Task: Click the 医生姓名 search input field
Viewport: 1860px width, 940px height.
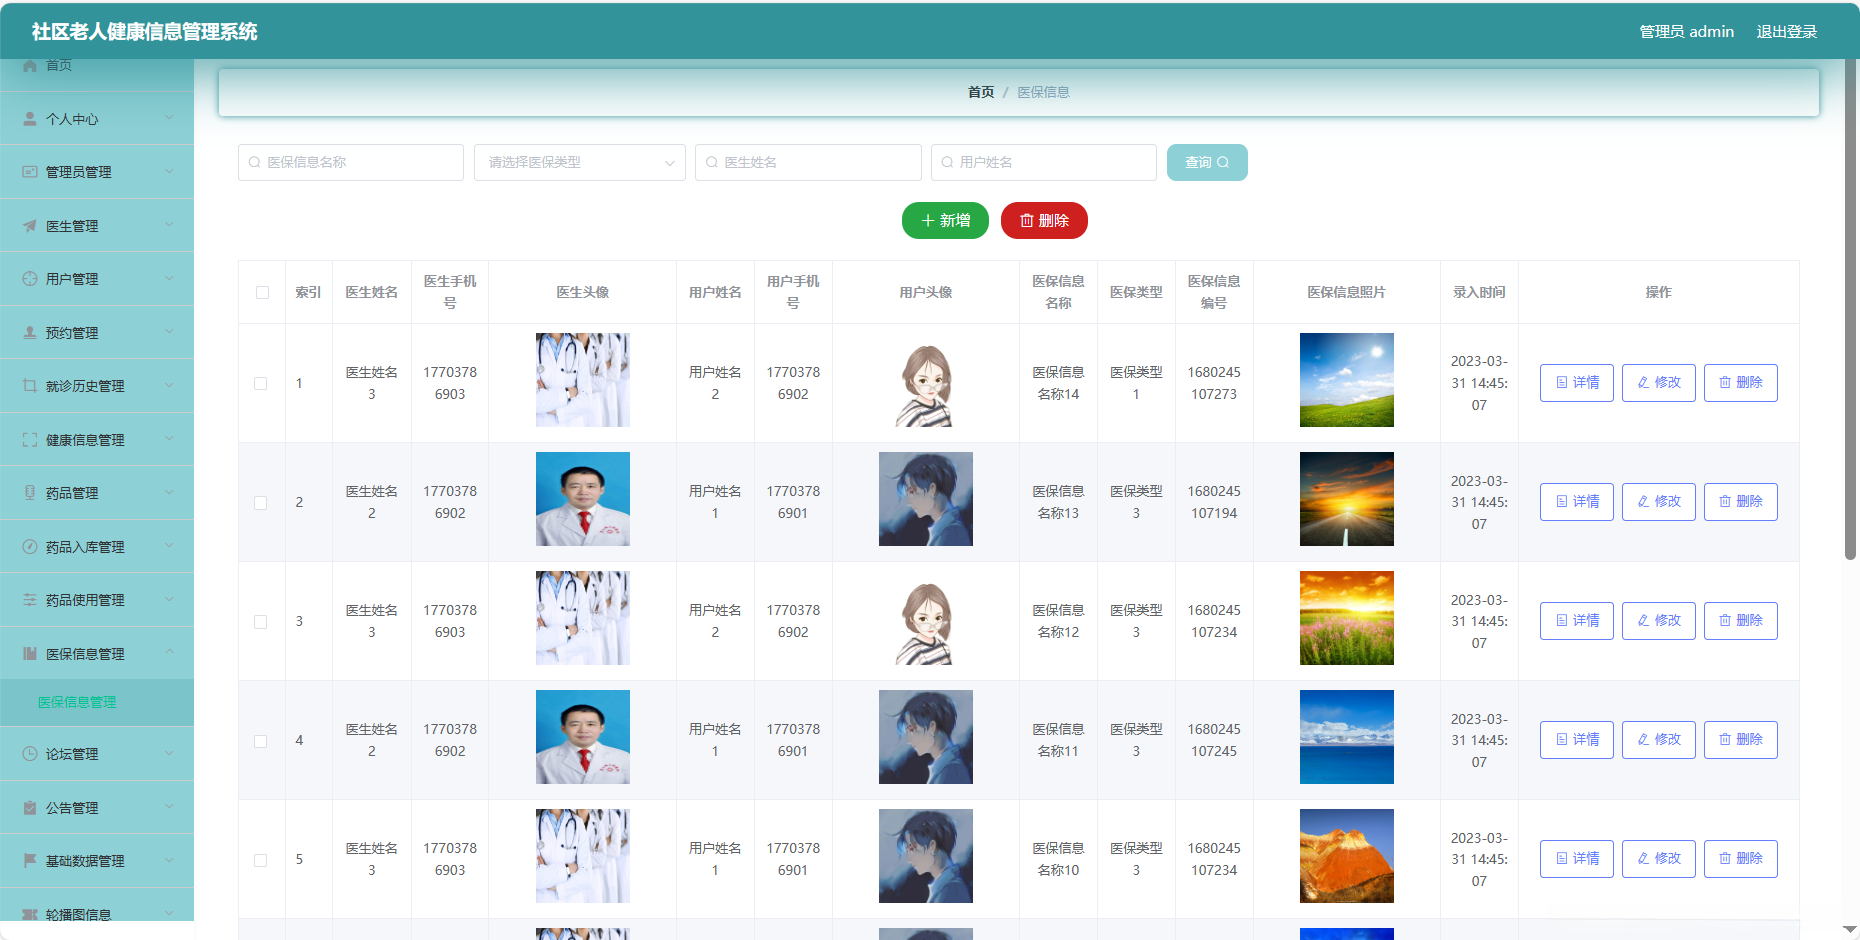Action: tap(808, 162)
